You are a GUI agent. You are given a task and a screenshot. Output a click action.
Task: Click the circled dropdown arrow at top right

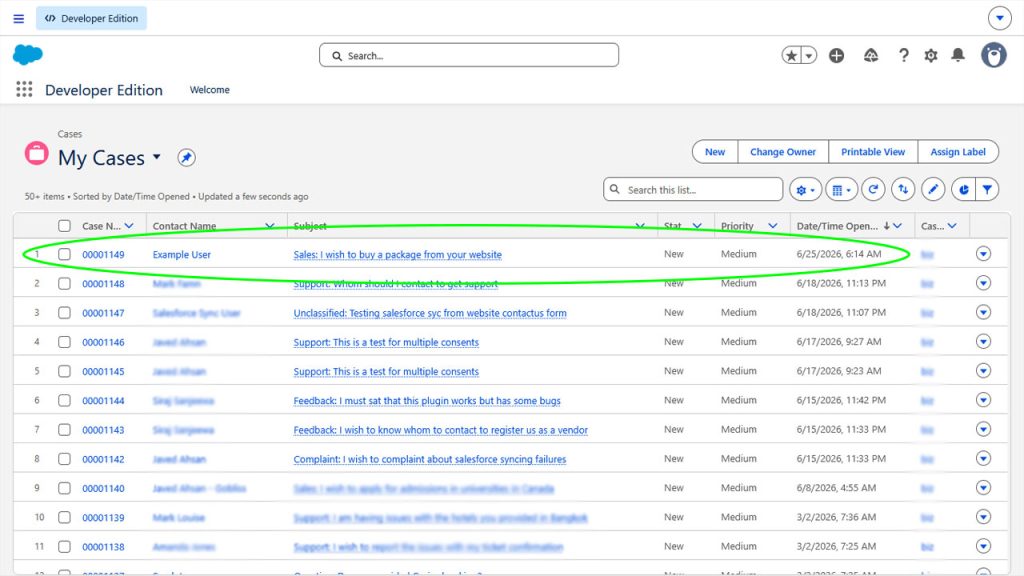[x=999, y=18]
